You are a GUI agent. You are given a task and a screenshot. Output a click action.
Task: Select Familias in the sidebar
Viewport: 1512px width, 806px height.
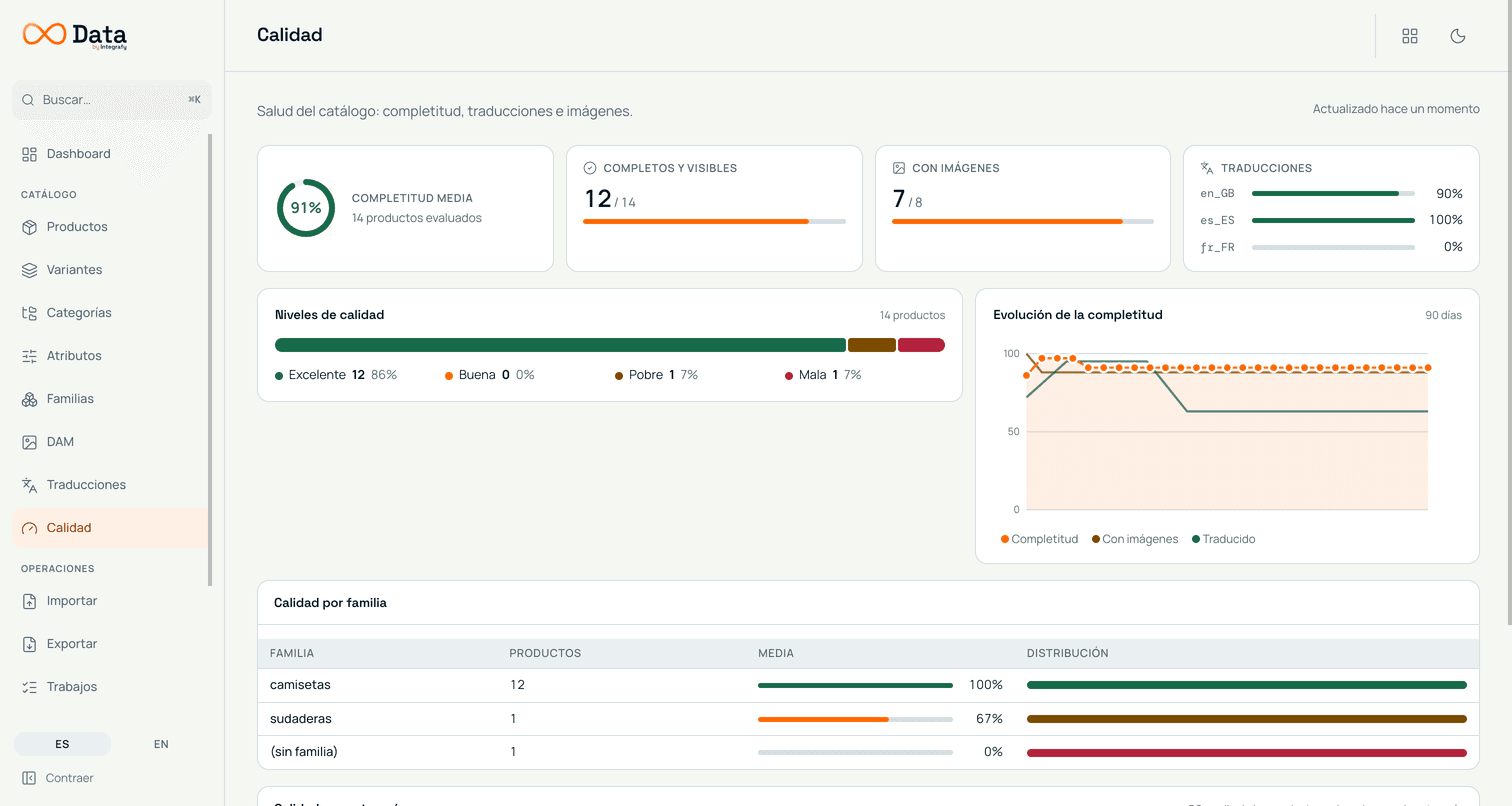pos(110,399)
